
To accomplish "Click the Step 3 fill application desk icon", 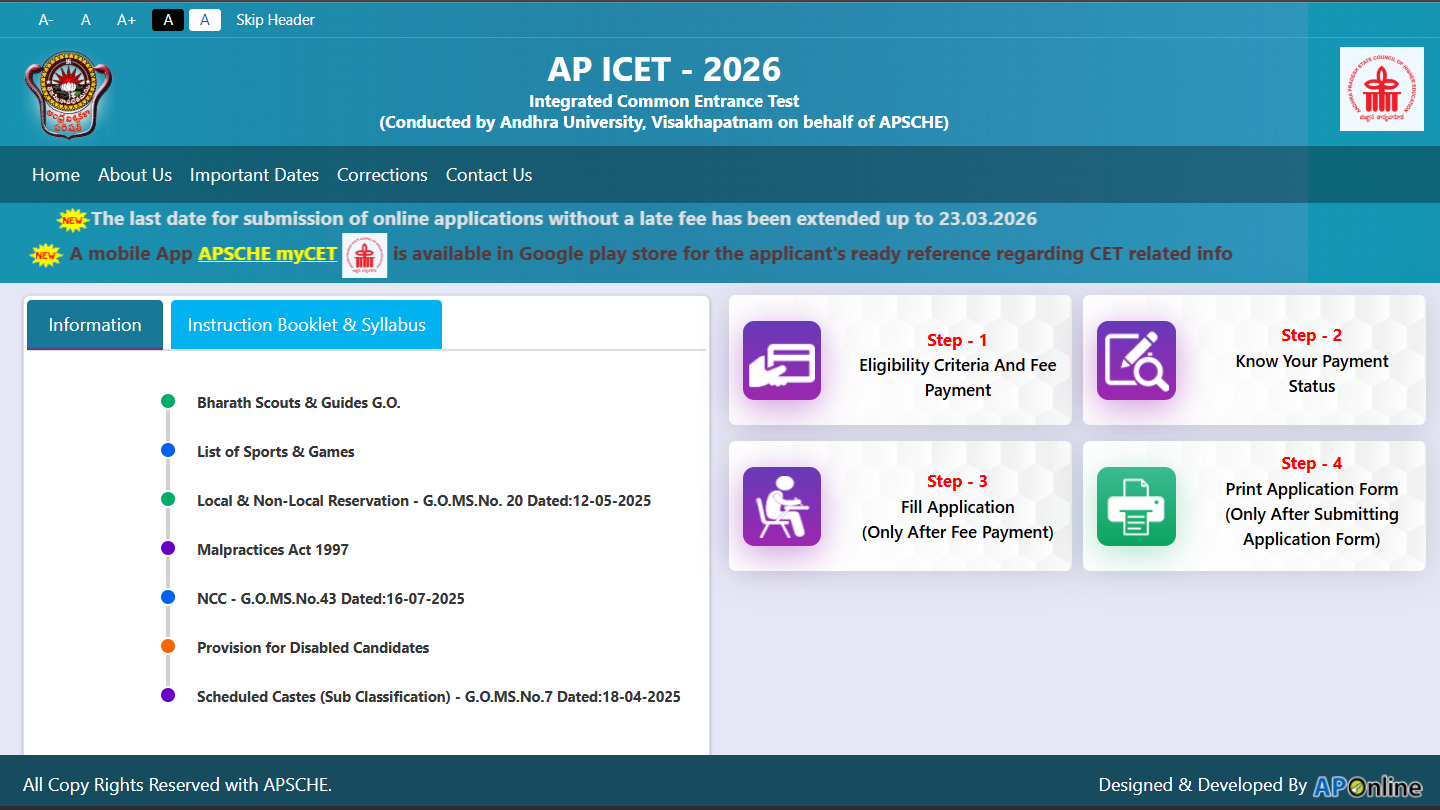I will [782, 506].
